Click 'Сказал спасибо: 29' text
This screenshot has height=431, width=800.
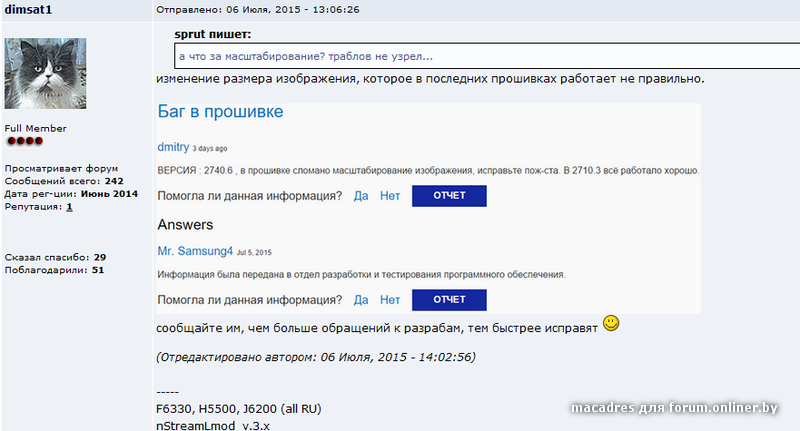55,258
